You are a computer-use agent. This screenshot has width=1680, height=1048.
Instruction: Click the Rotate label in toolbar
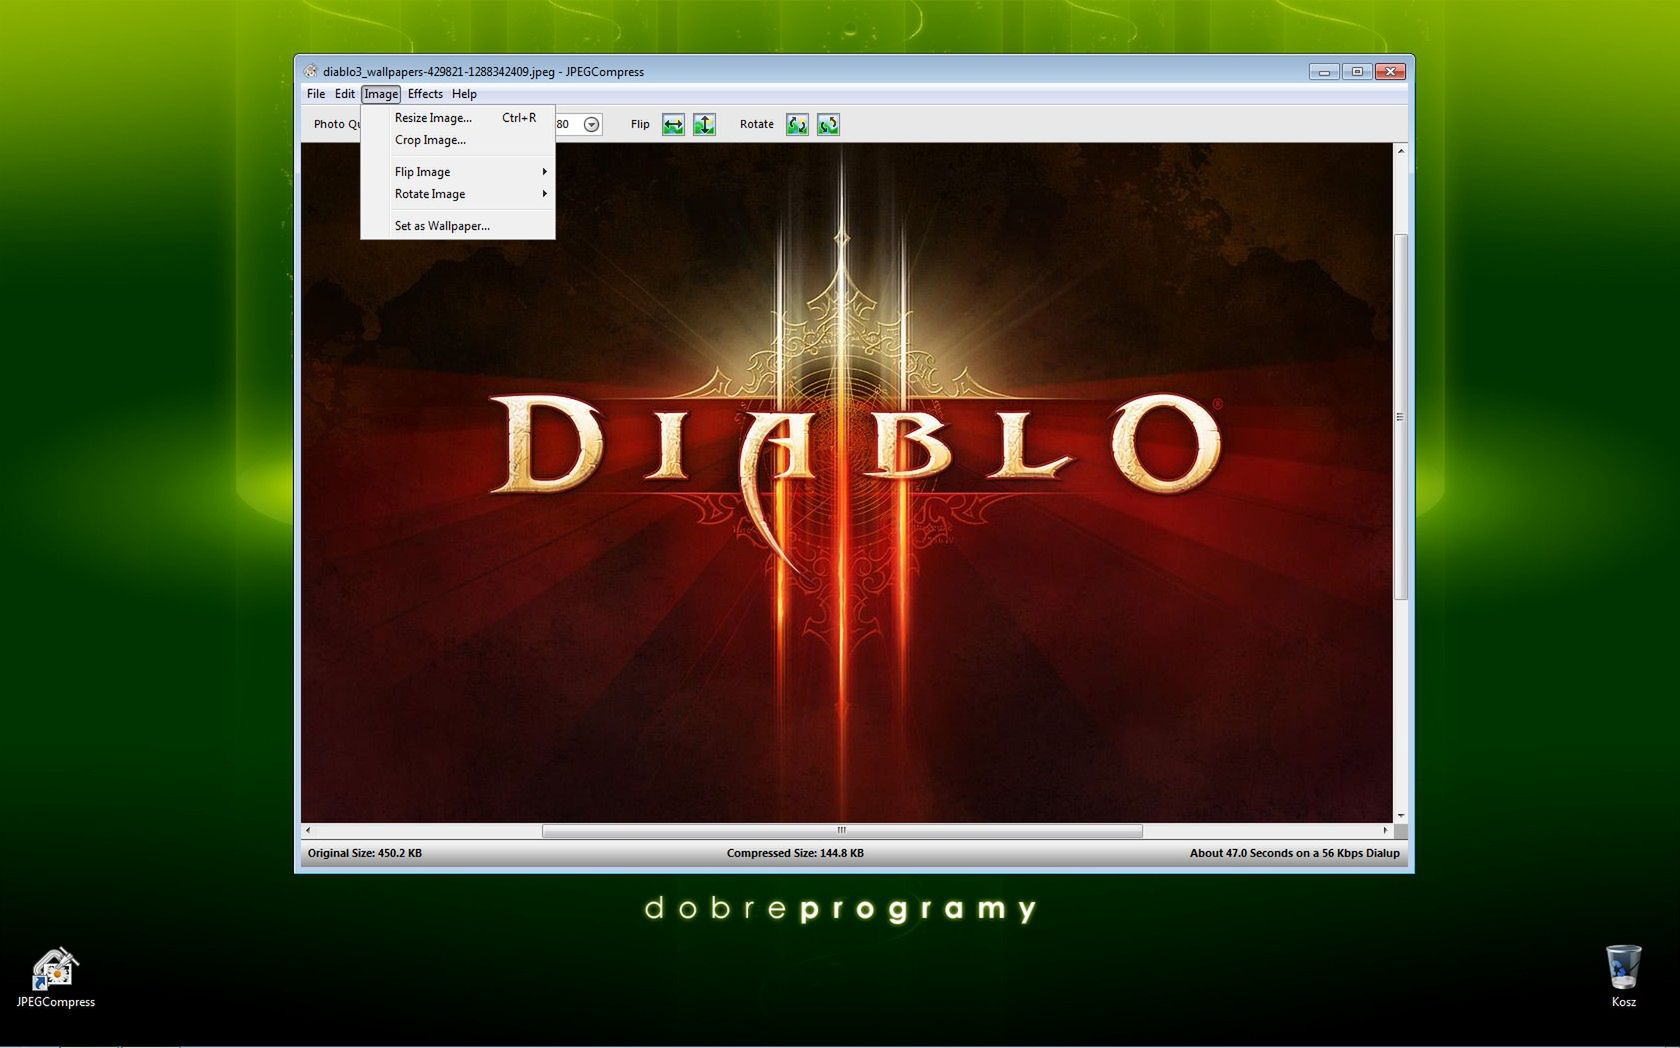pyautogui.click(x=757, y=124)
